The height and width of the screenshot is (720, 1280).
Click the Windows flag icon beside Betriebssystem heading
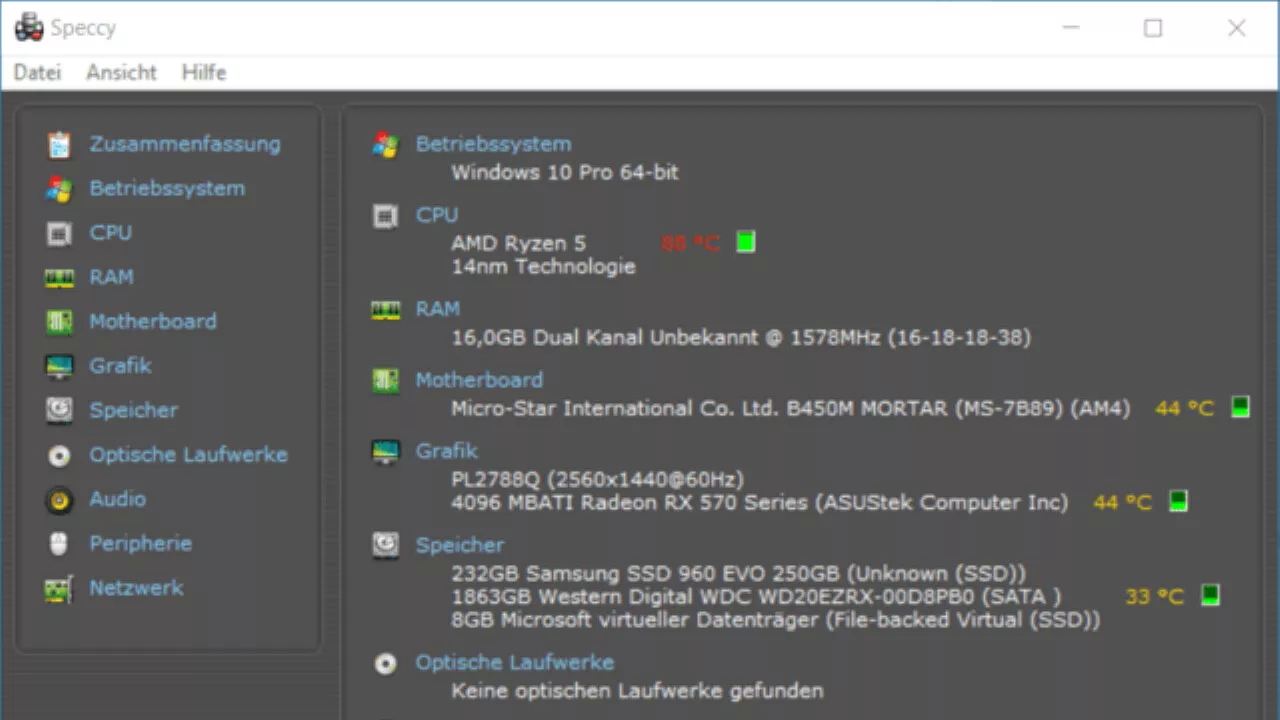tap(385, 144)
